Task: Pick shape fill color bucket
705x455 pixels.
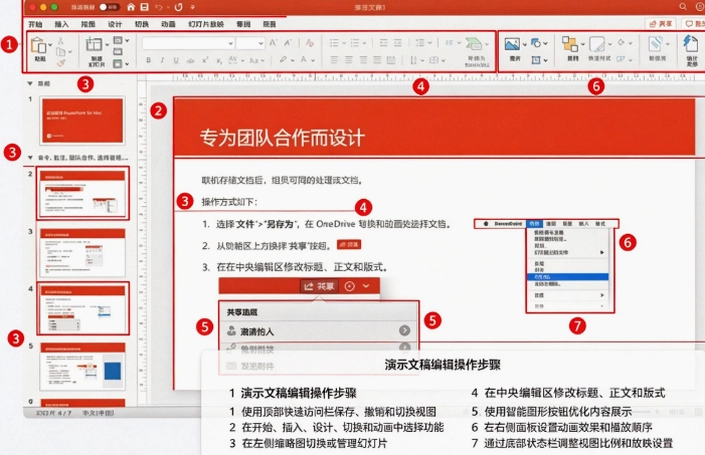Action: click(x=621, y=43)
